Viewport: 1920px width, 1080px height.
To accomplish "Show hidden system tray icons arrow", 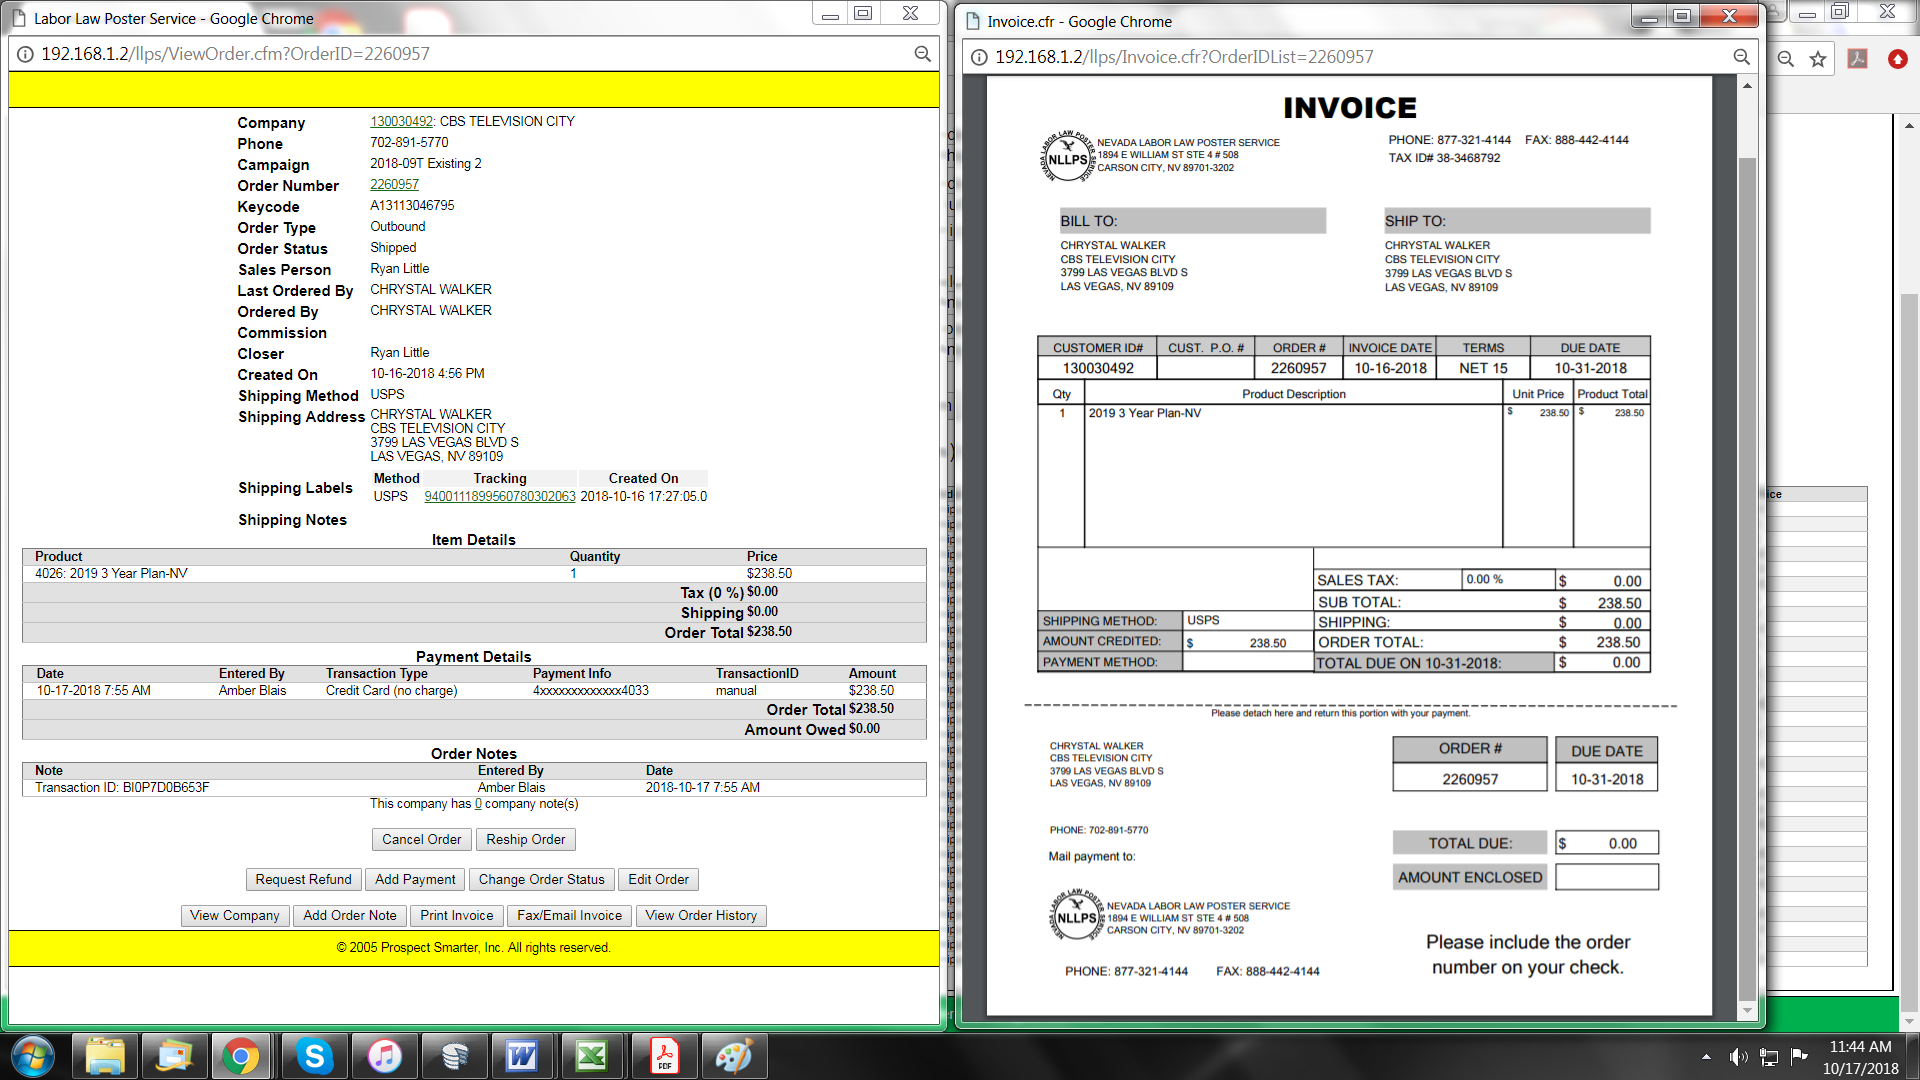I will (x=1705, y=1056).
